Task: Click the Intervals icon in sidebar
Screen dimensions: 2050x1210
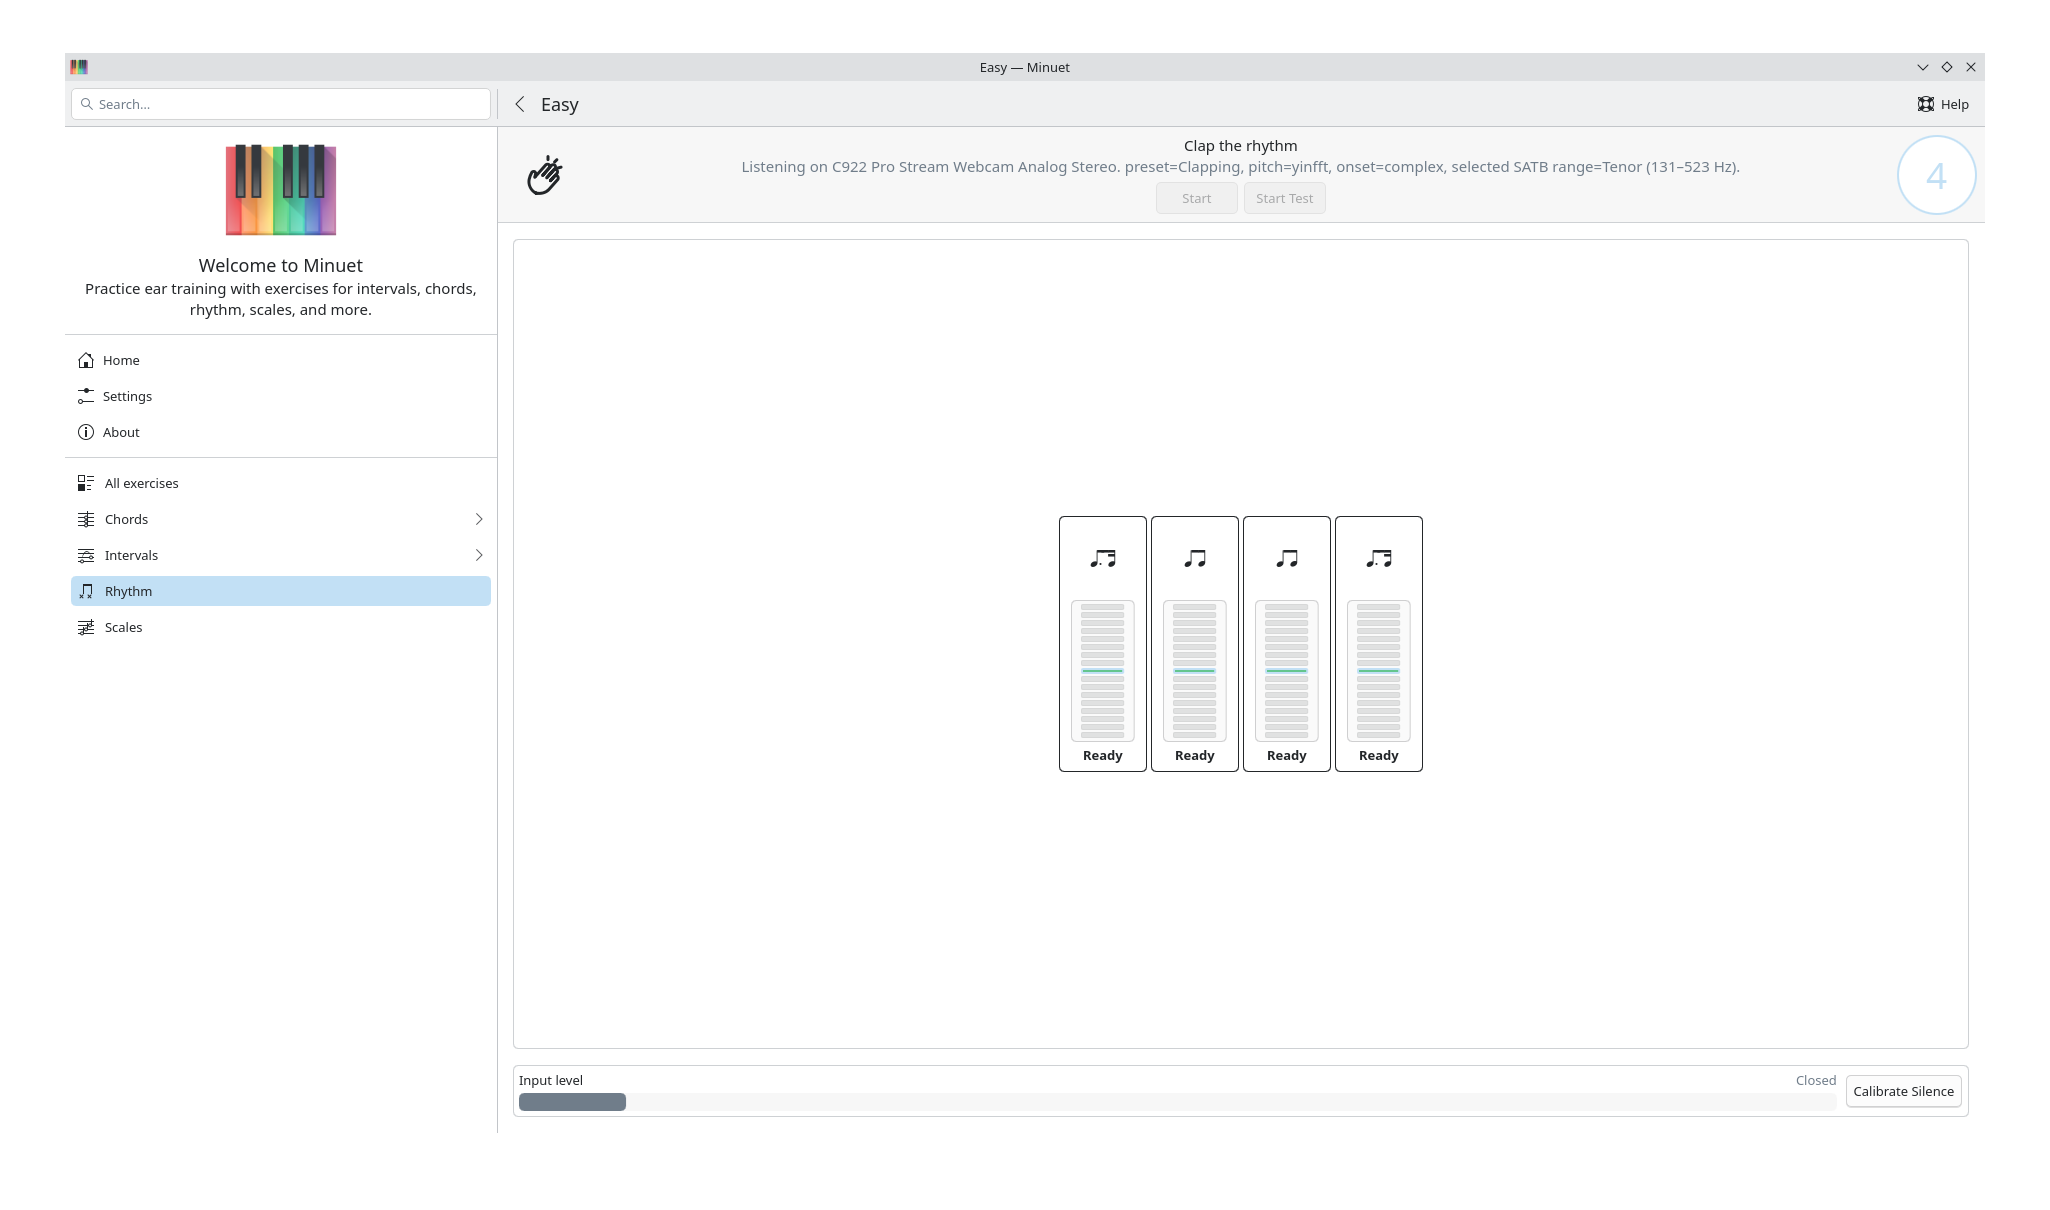Action: point(86,555)
